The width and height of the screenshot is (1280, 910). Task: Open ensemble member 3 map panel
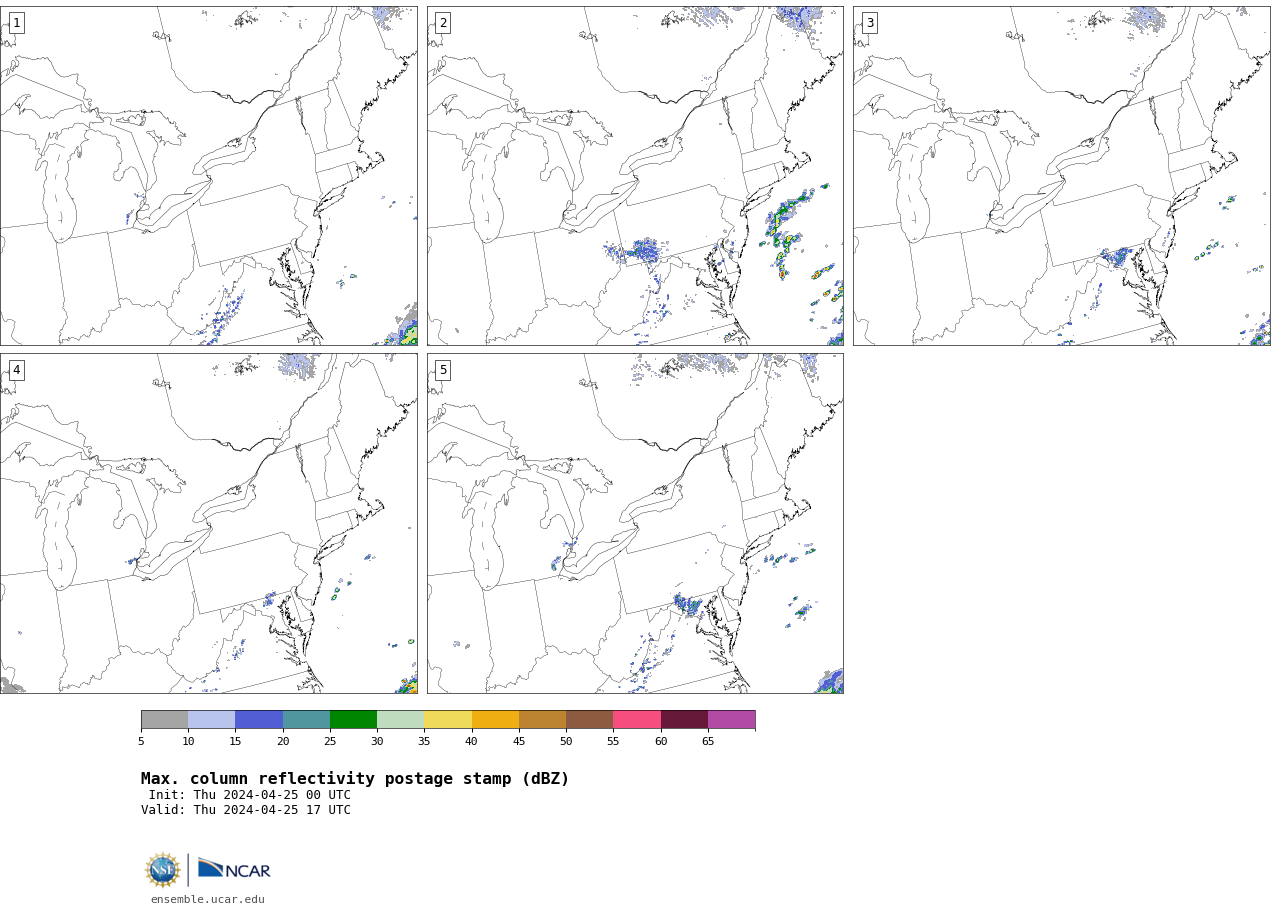coord(1062,176)
